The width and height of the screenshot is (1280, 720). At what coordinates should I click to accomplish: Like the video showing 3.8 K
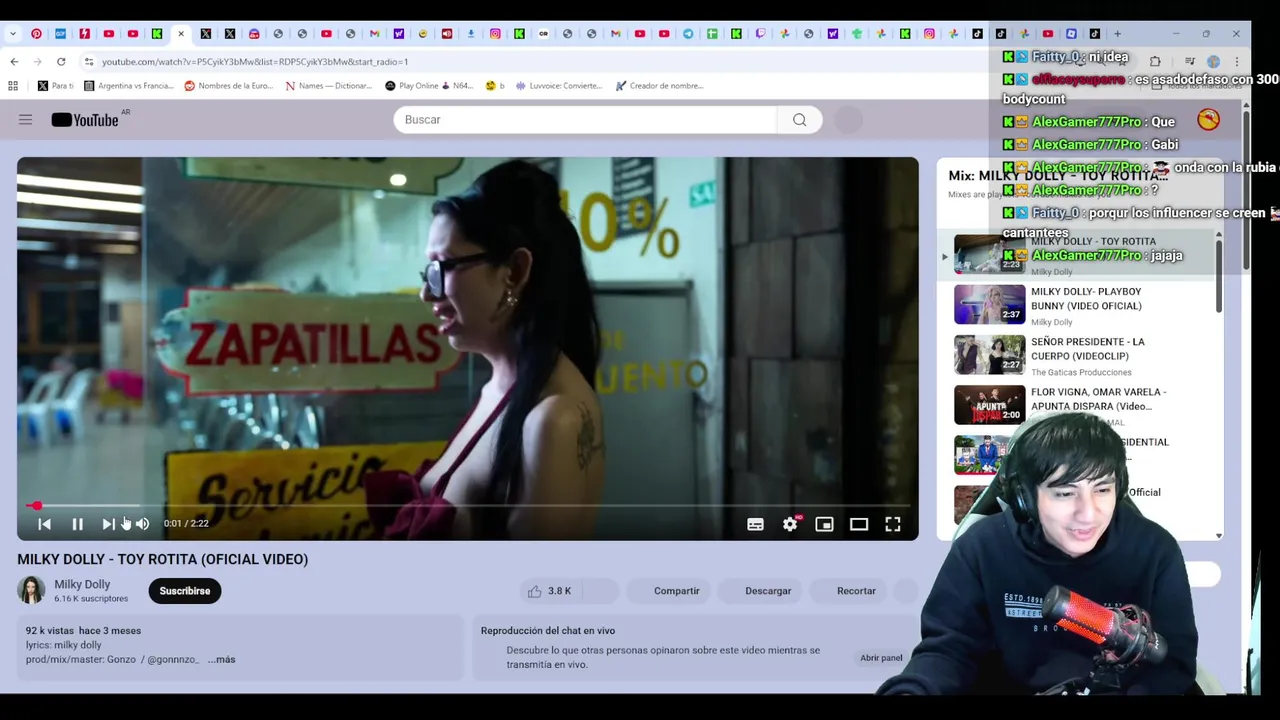(549, 591)
